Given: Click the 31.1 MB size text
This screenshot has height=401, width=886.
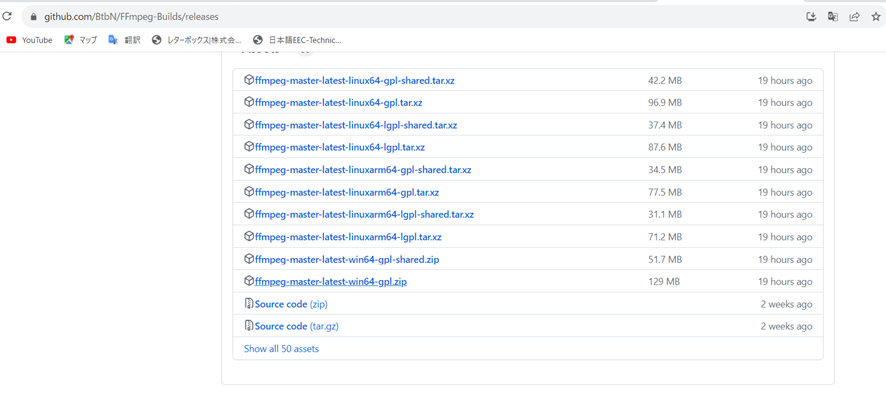Looking at the screenshot, I should point(665,215).
